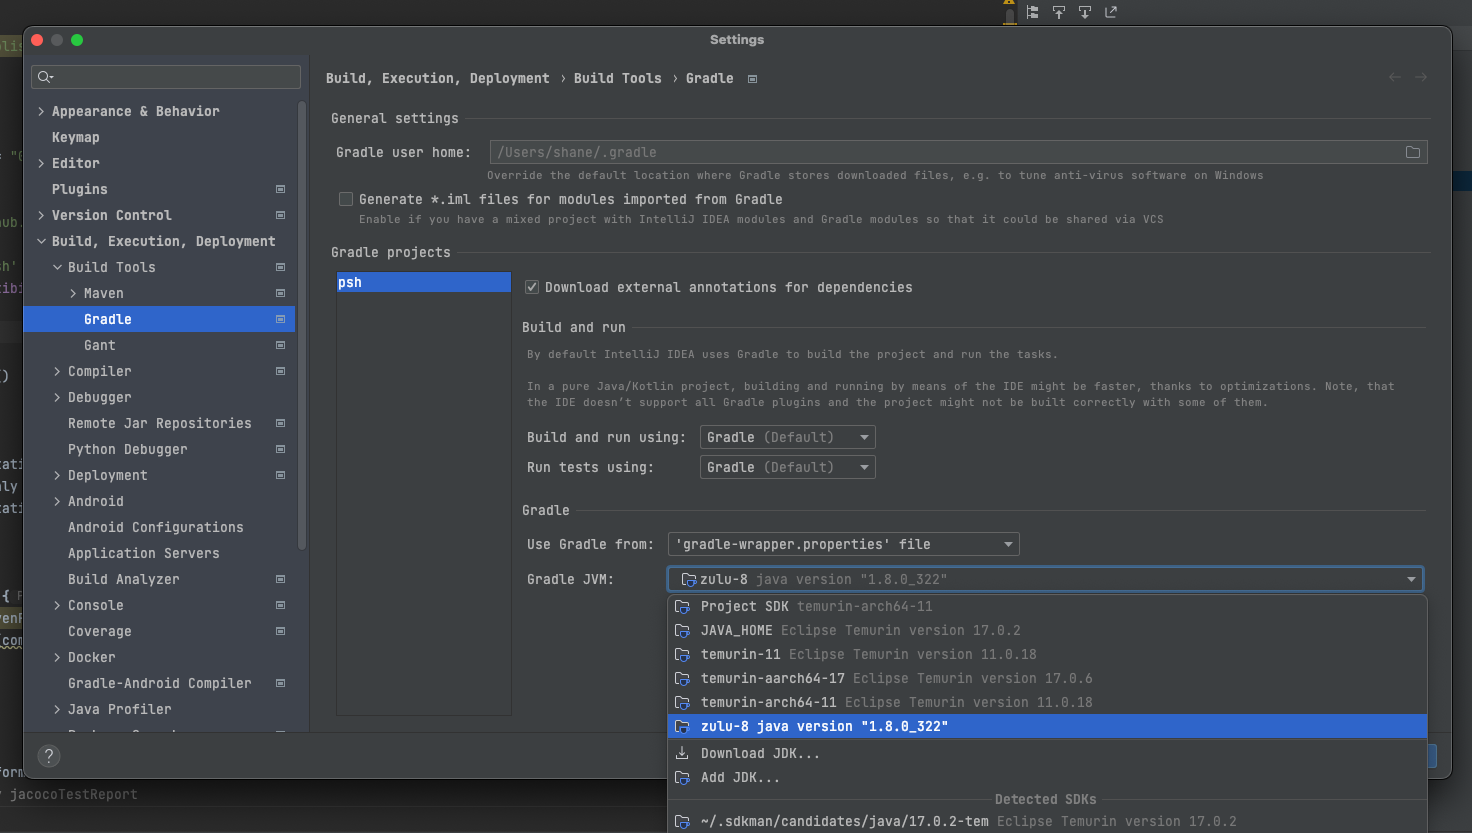Viewport: 1472px width, 833px height.
Task: Go back using the left arrow icon
Action: tap(1395, 77)
